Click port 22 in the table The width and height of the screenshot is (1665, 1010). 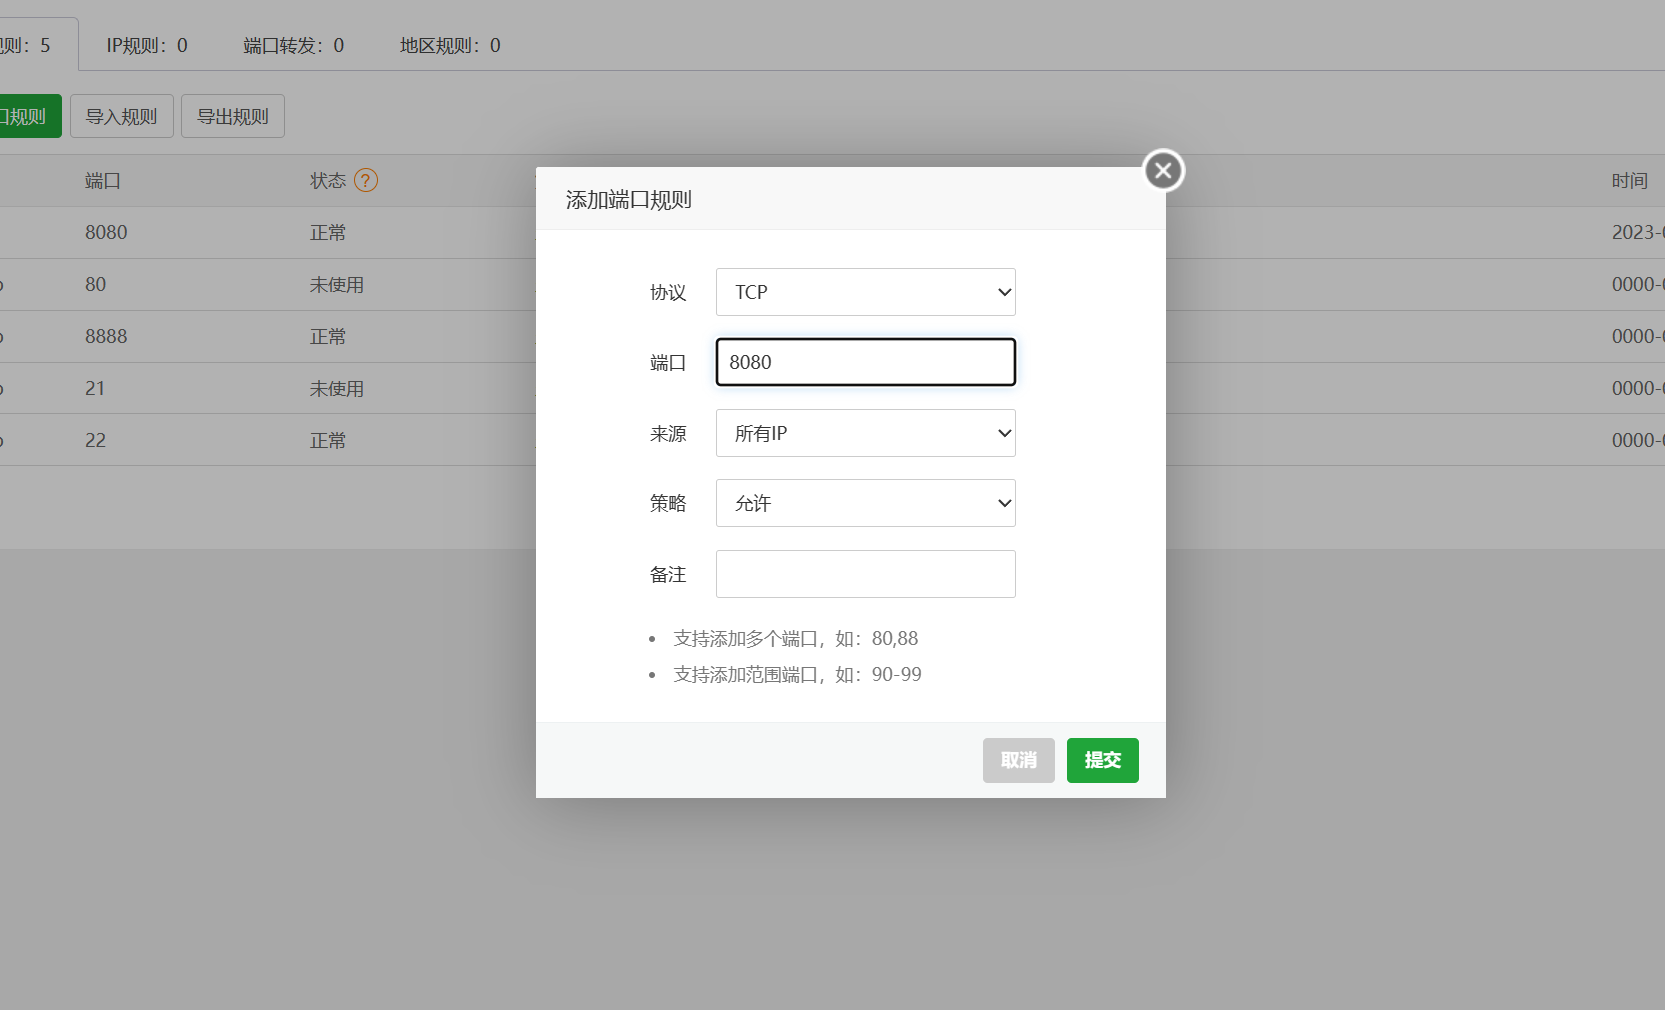click(95, 441)
